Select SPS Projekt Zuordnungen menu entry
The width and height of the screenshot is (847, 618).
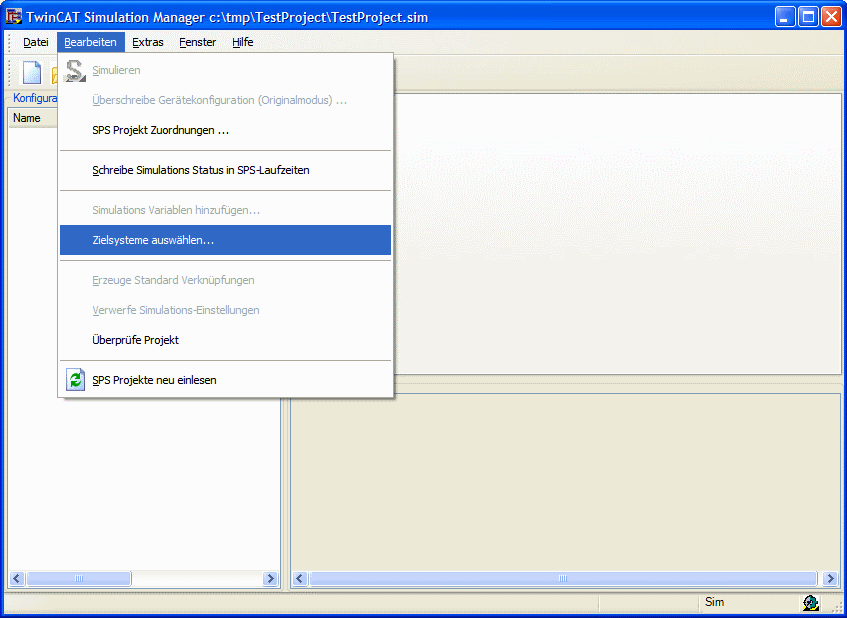[x=225, y=130]
